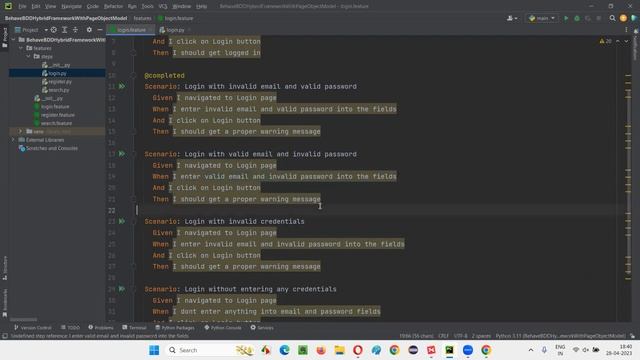Viewport: 640px width, 360px height.
Task: Click the warnings indicator showing 20
Action: (605, 41)
